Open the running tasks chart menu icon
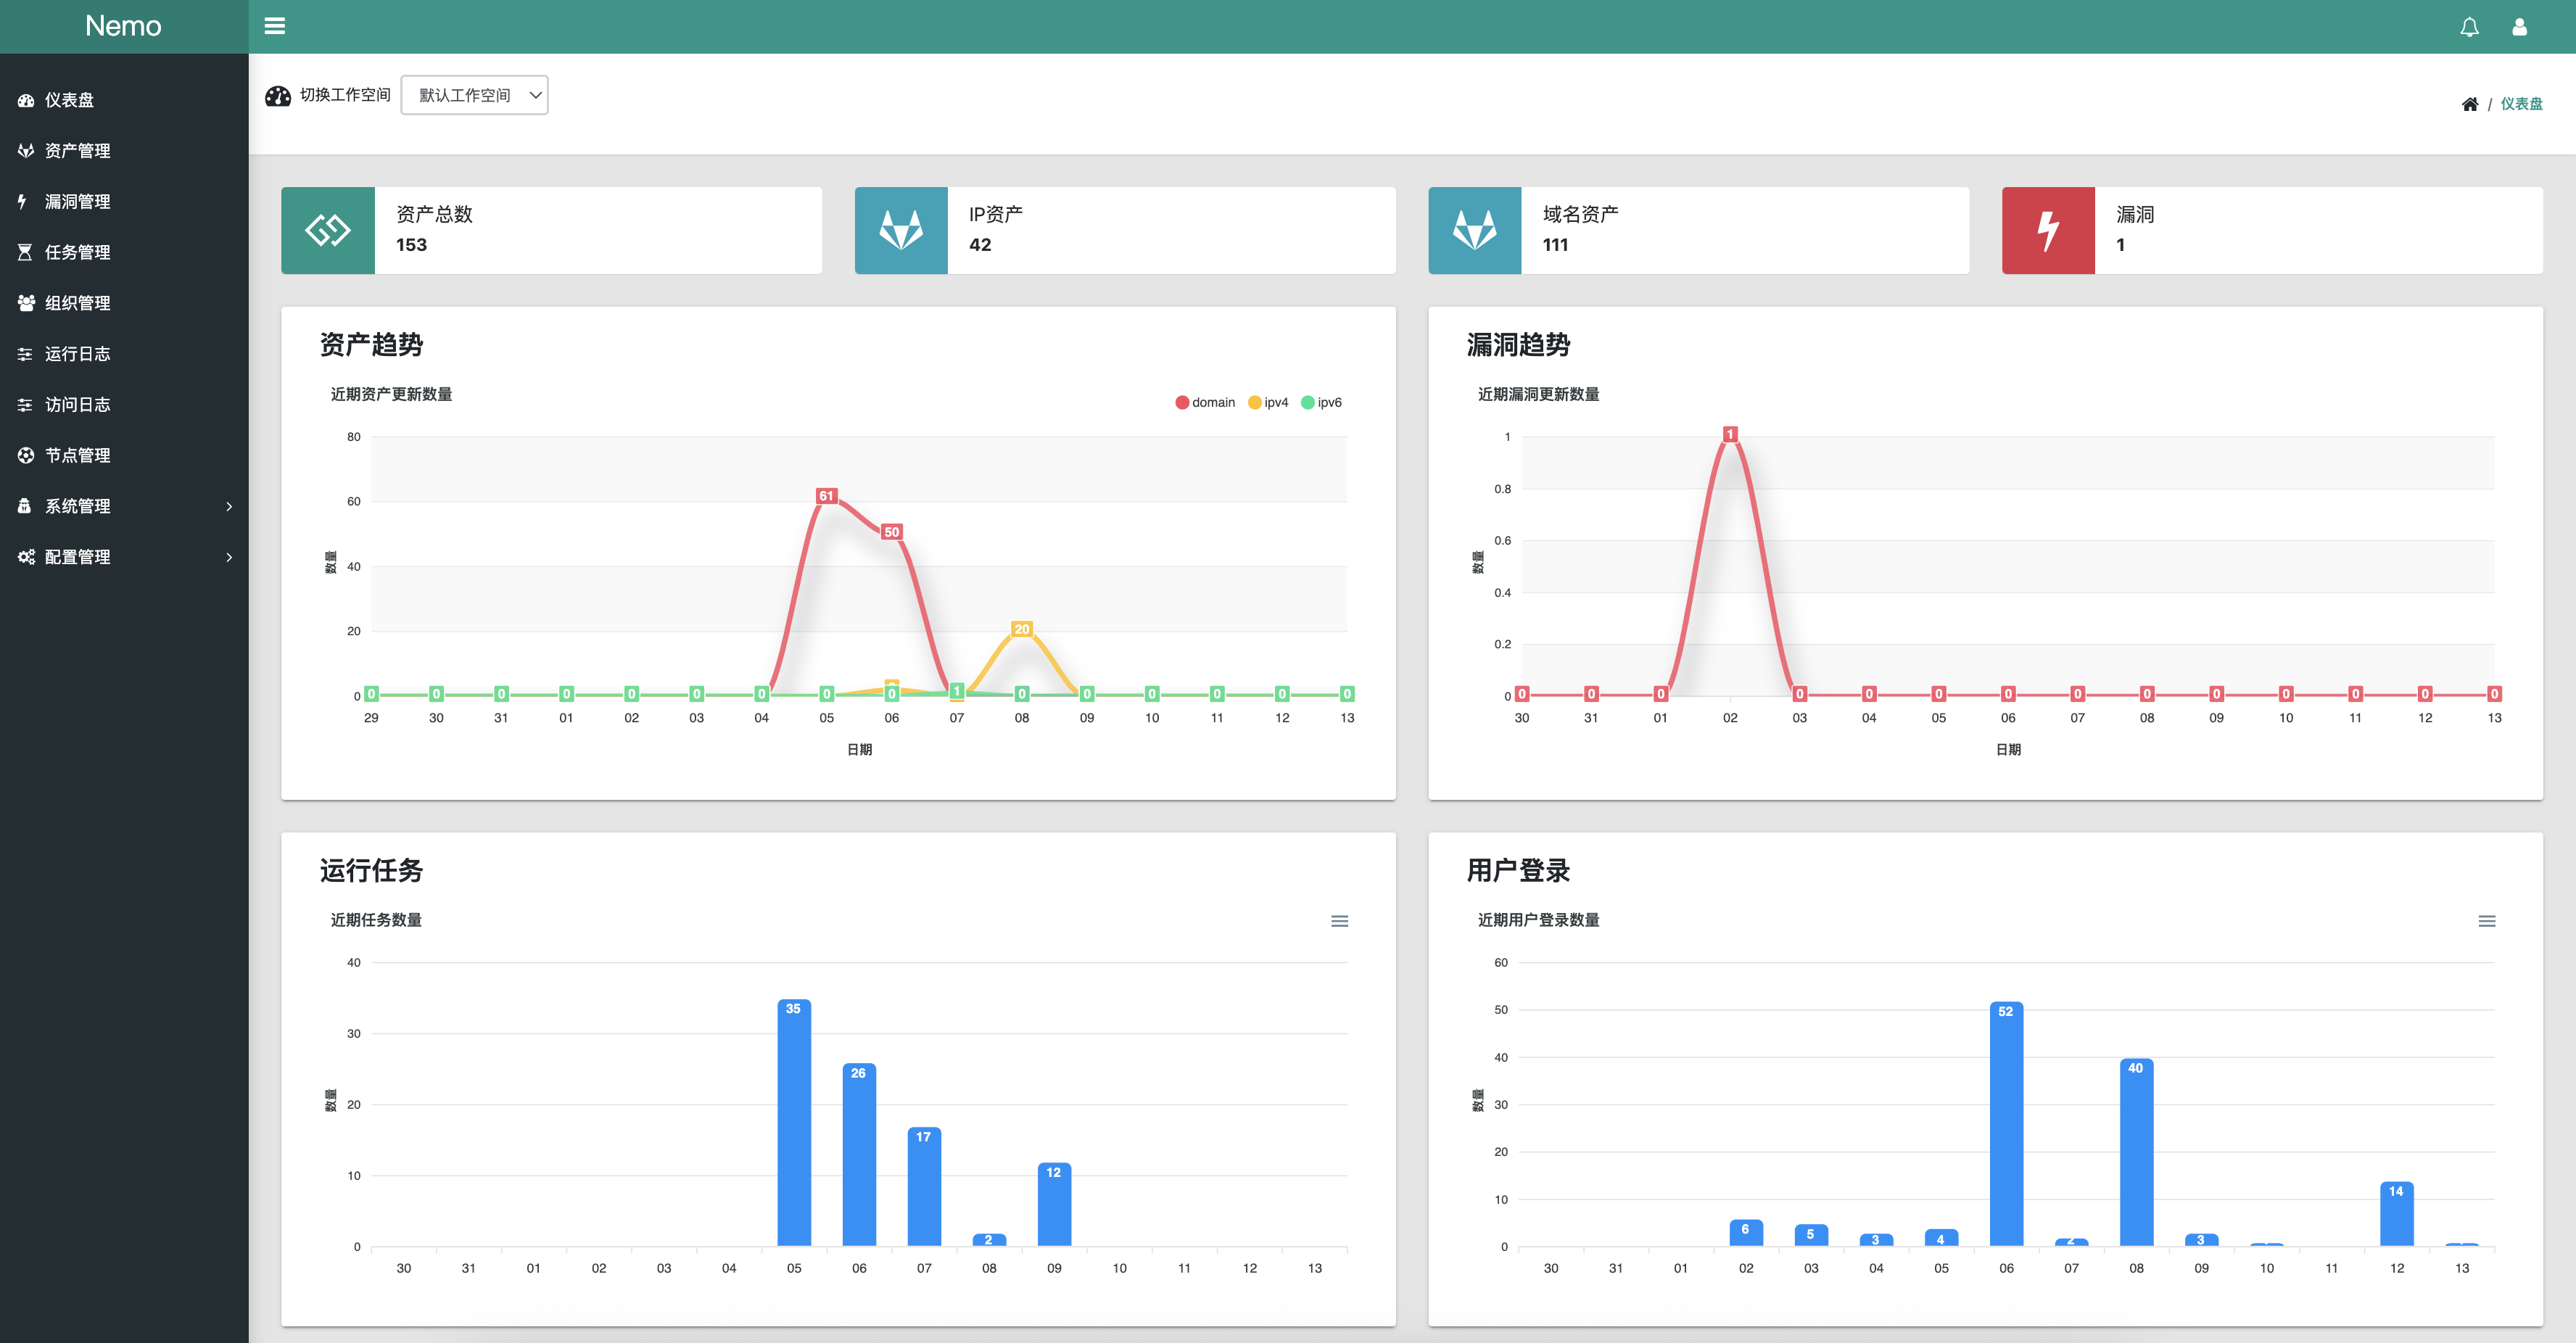The image size is (2576, 1343). [1339, 921]
